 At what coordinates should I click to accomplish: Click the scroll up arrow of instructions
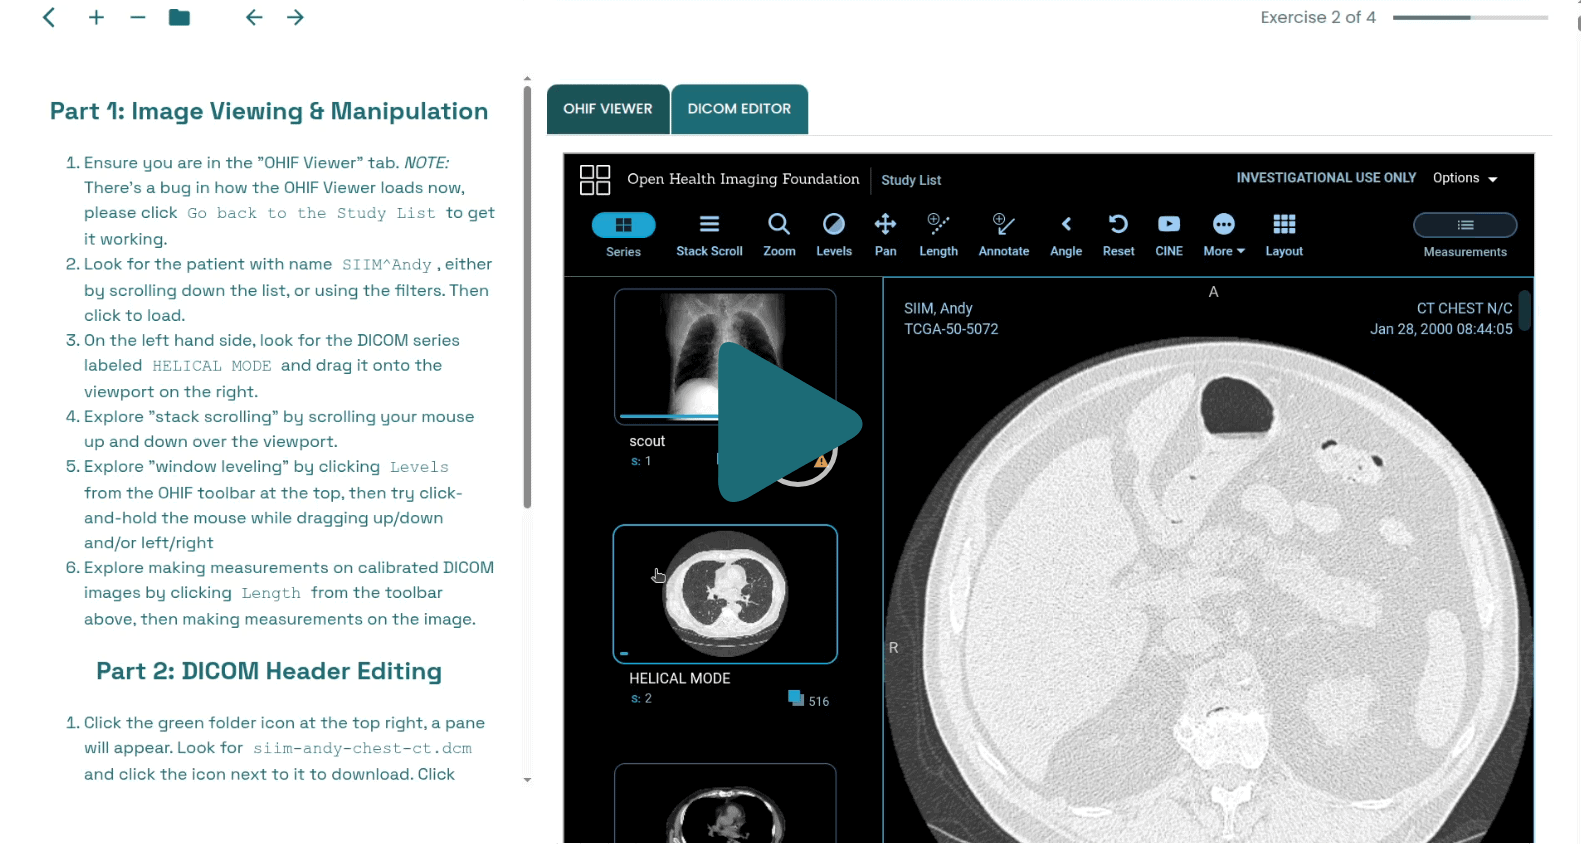(527, 78)
